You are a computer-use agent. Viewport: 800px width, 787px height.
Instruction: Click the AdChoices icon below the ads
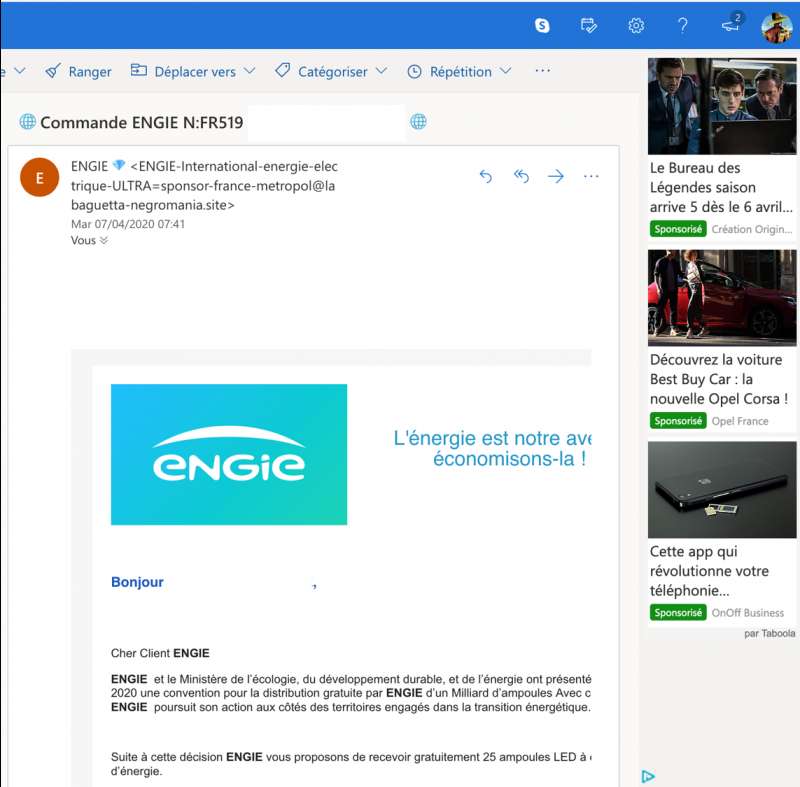click(x=647, y=776)
